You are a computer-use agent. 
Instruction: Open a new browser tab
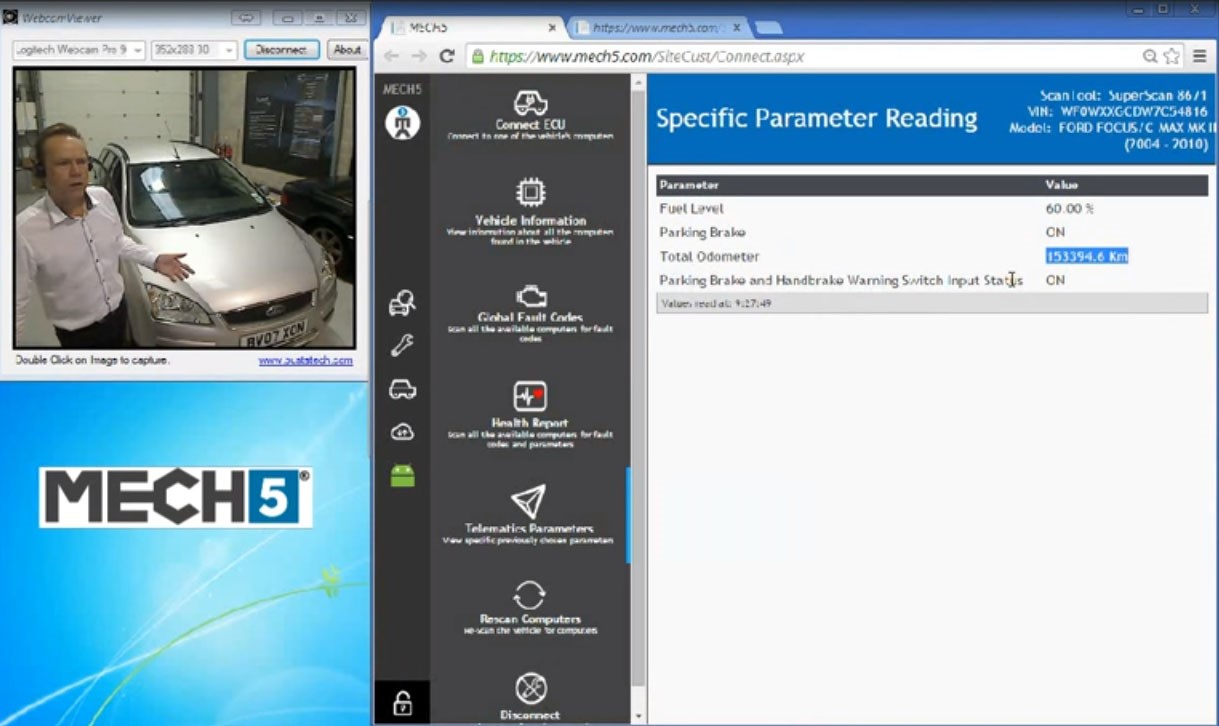tap(768, 27)
